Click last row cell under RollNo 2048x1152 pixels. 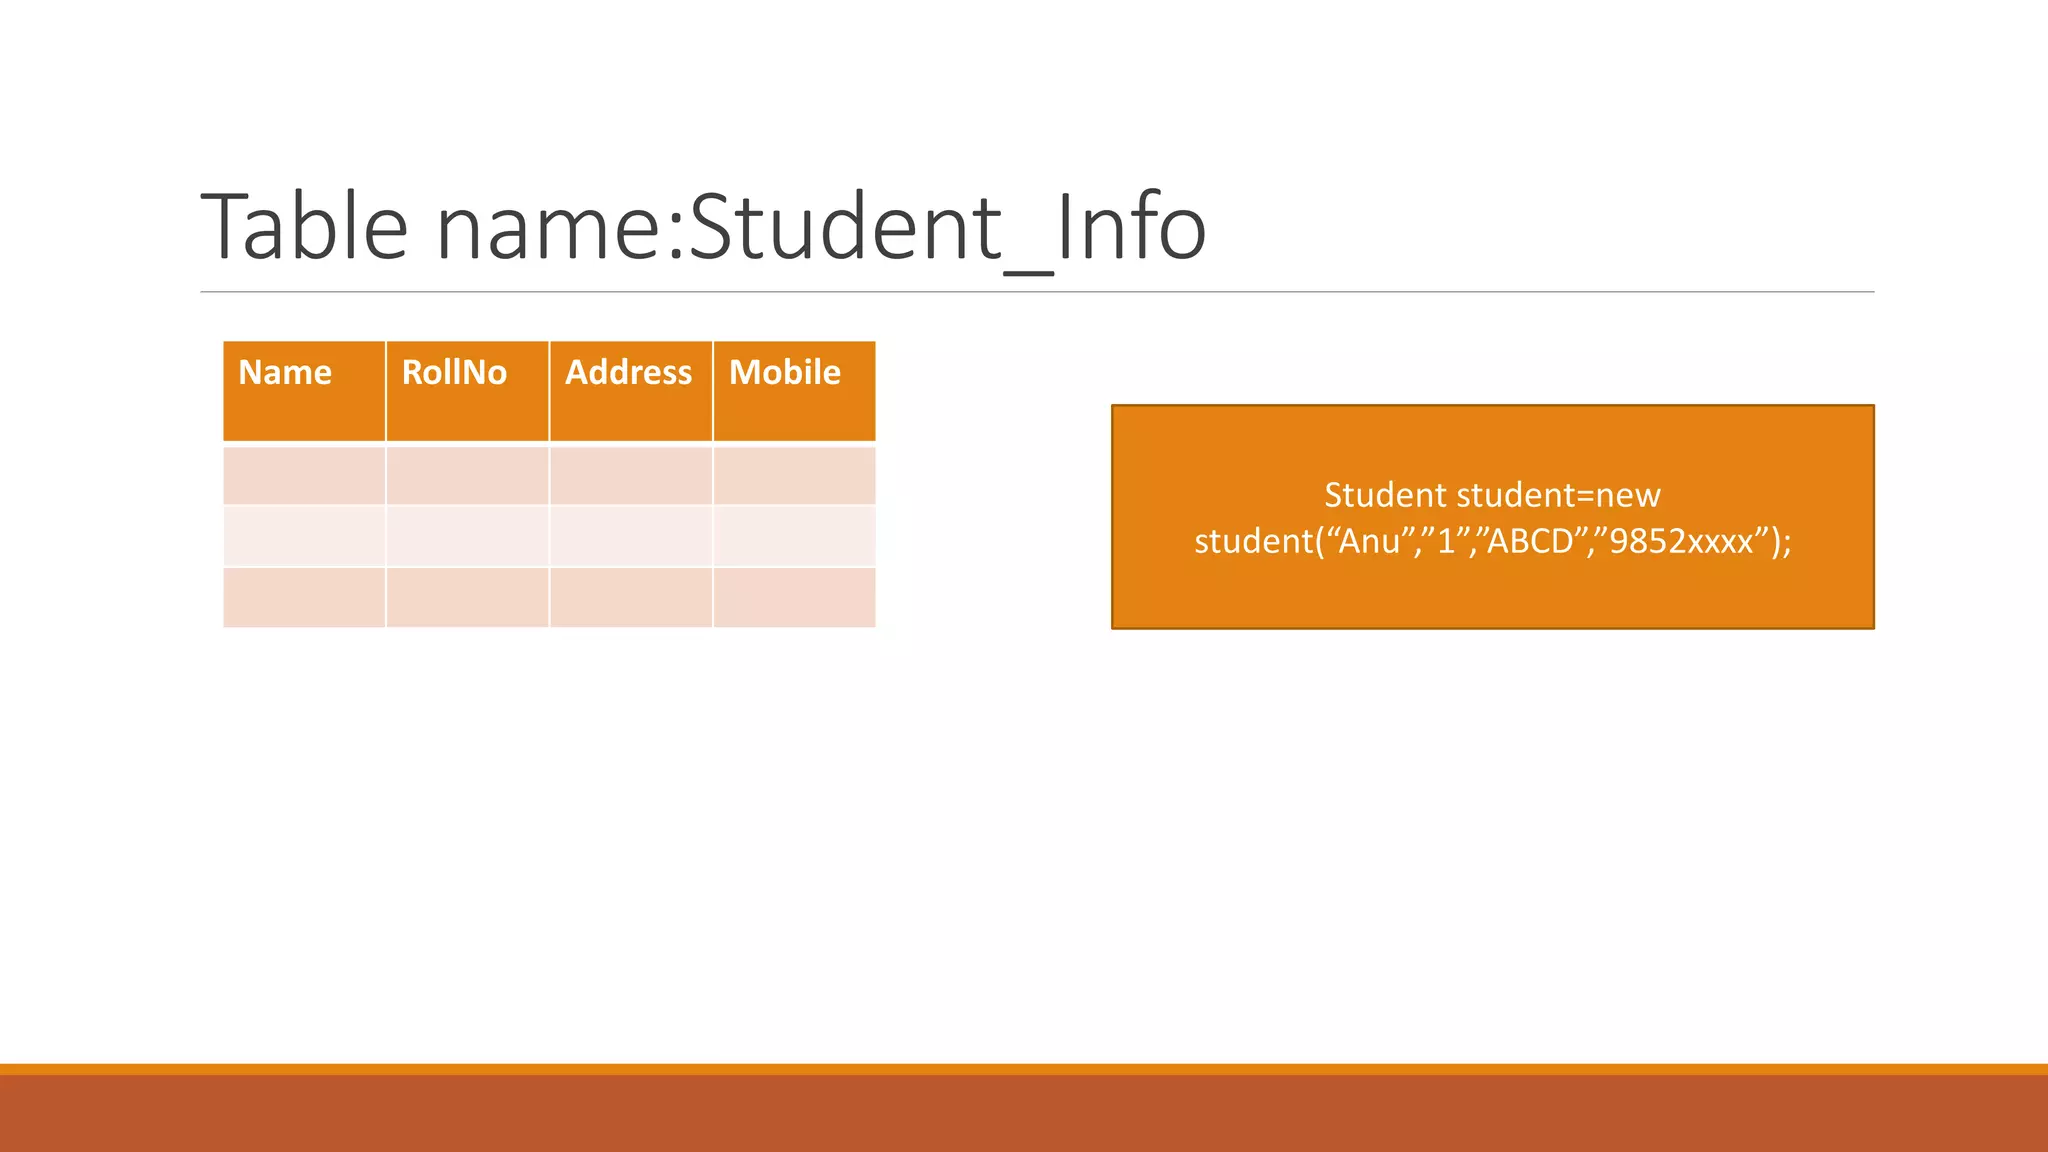click(x=467, y=597)
